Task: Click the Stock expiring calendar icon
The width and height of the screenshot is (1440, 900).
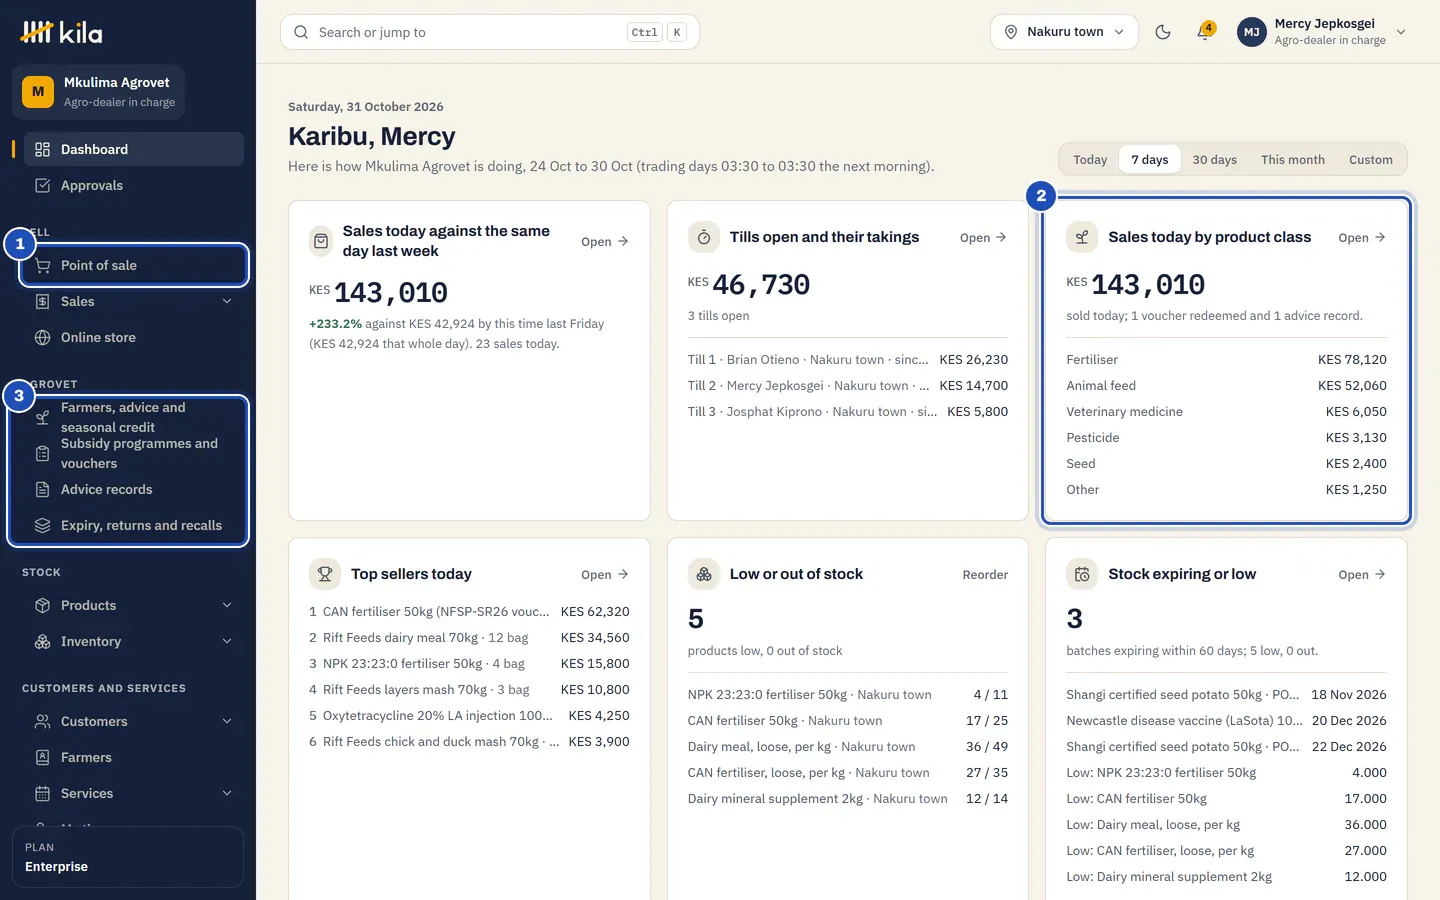Action: [1082, 574]
